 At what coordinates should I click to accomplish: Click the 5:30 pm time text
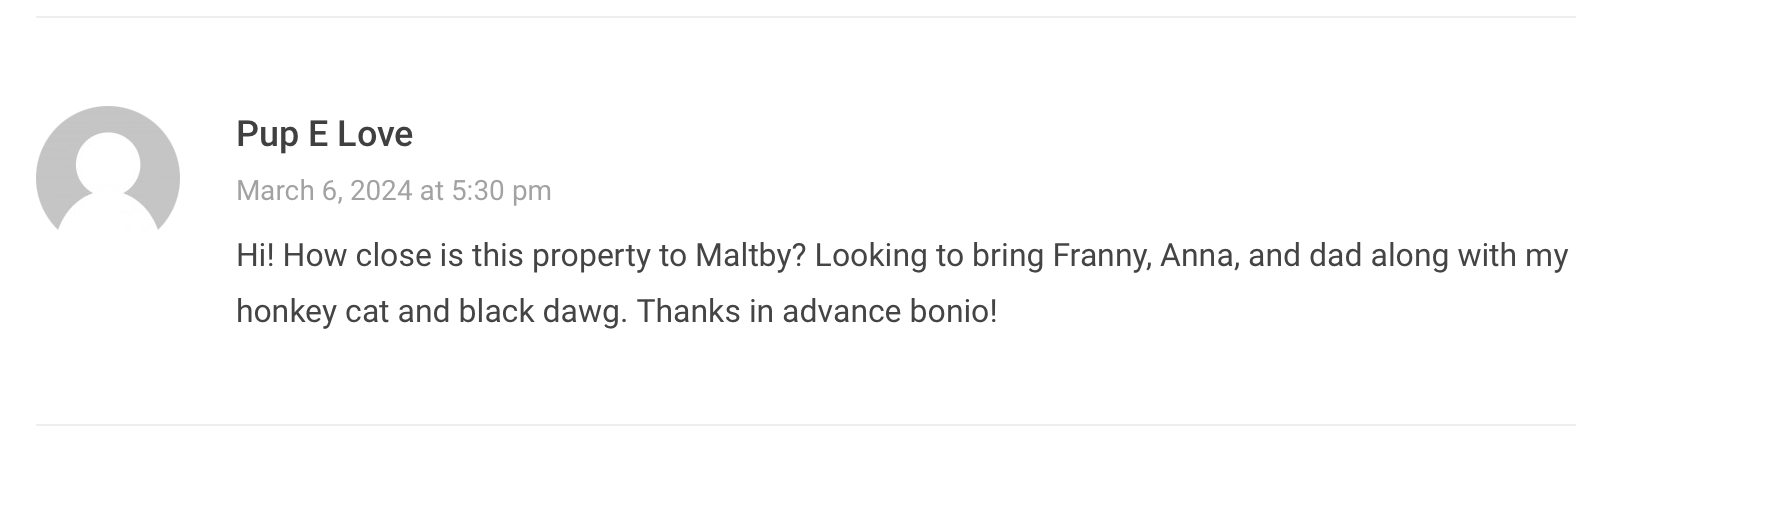point(501,190)
